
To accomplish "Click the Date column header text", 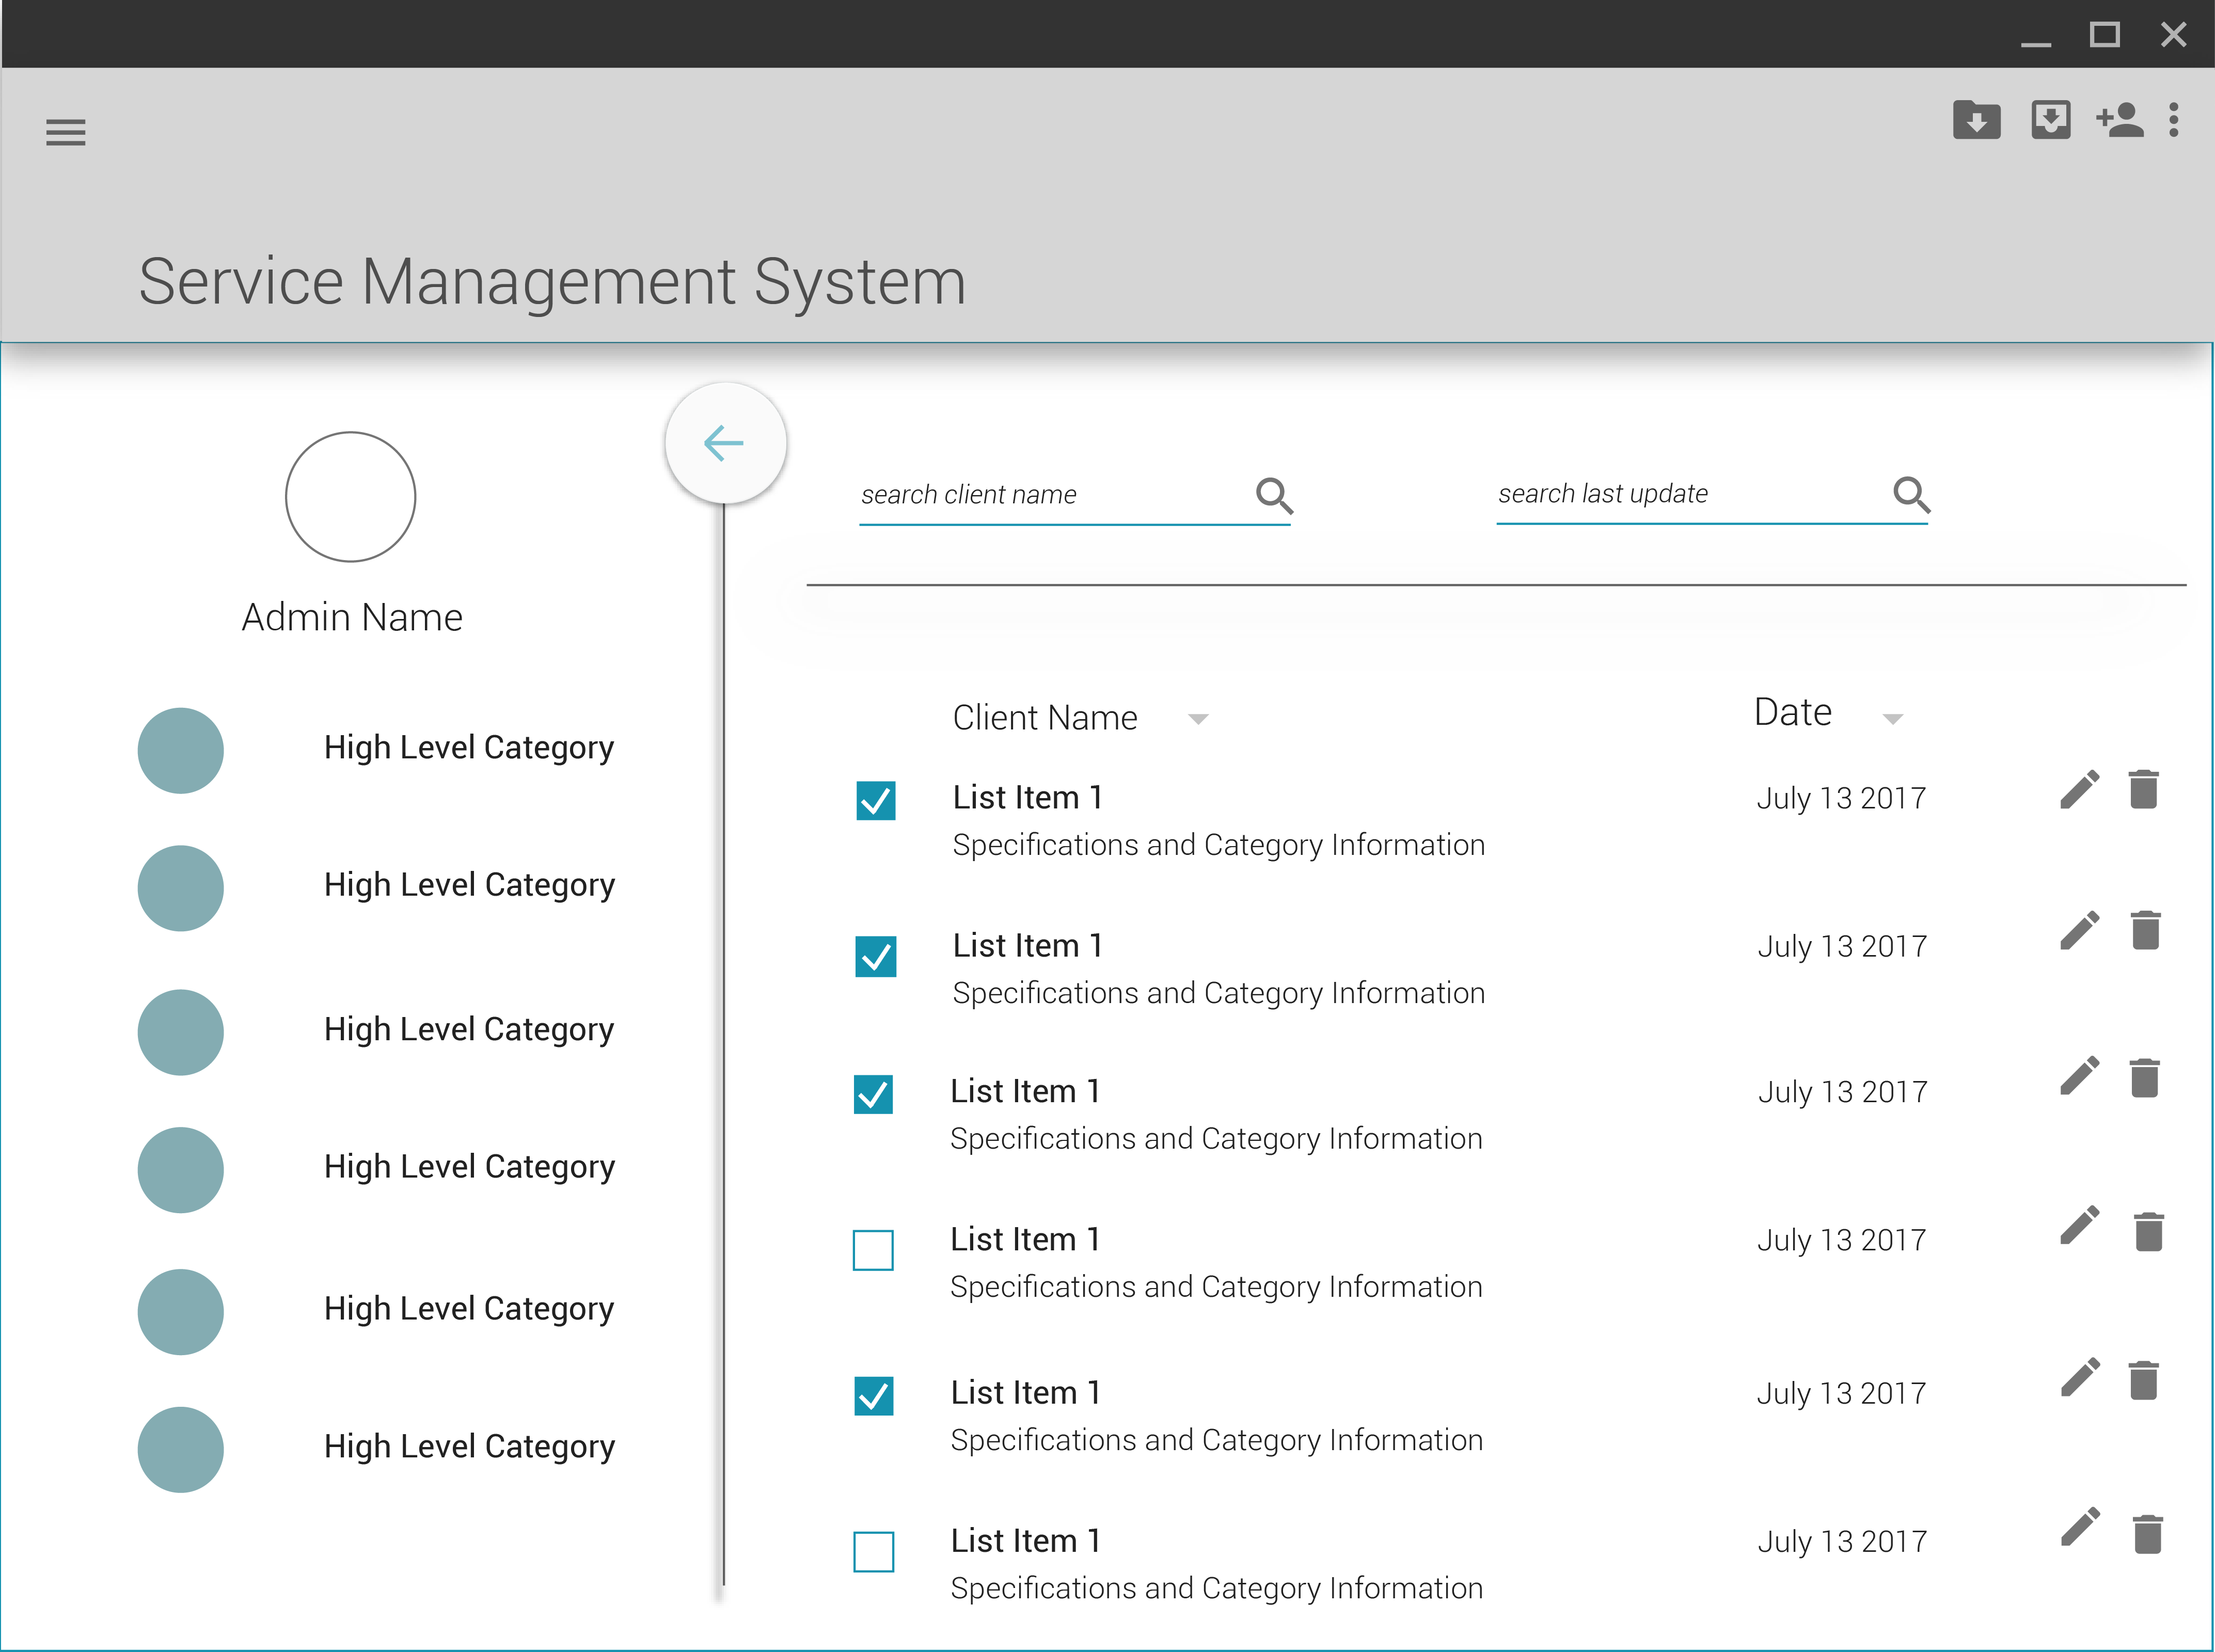I will (x=1793, y=713).
